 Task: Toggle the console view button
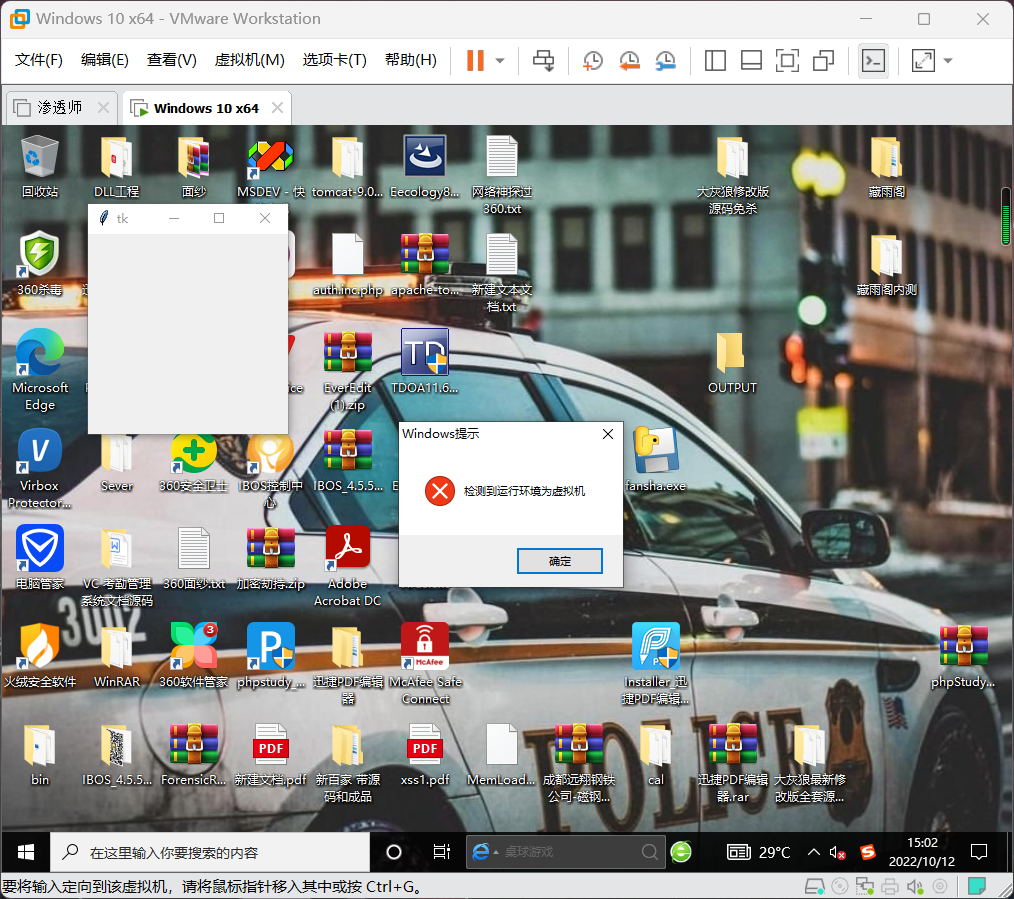click(873, 61)
